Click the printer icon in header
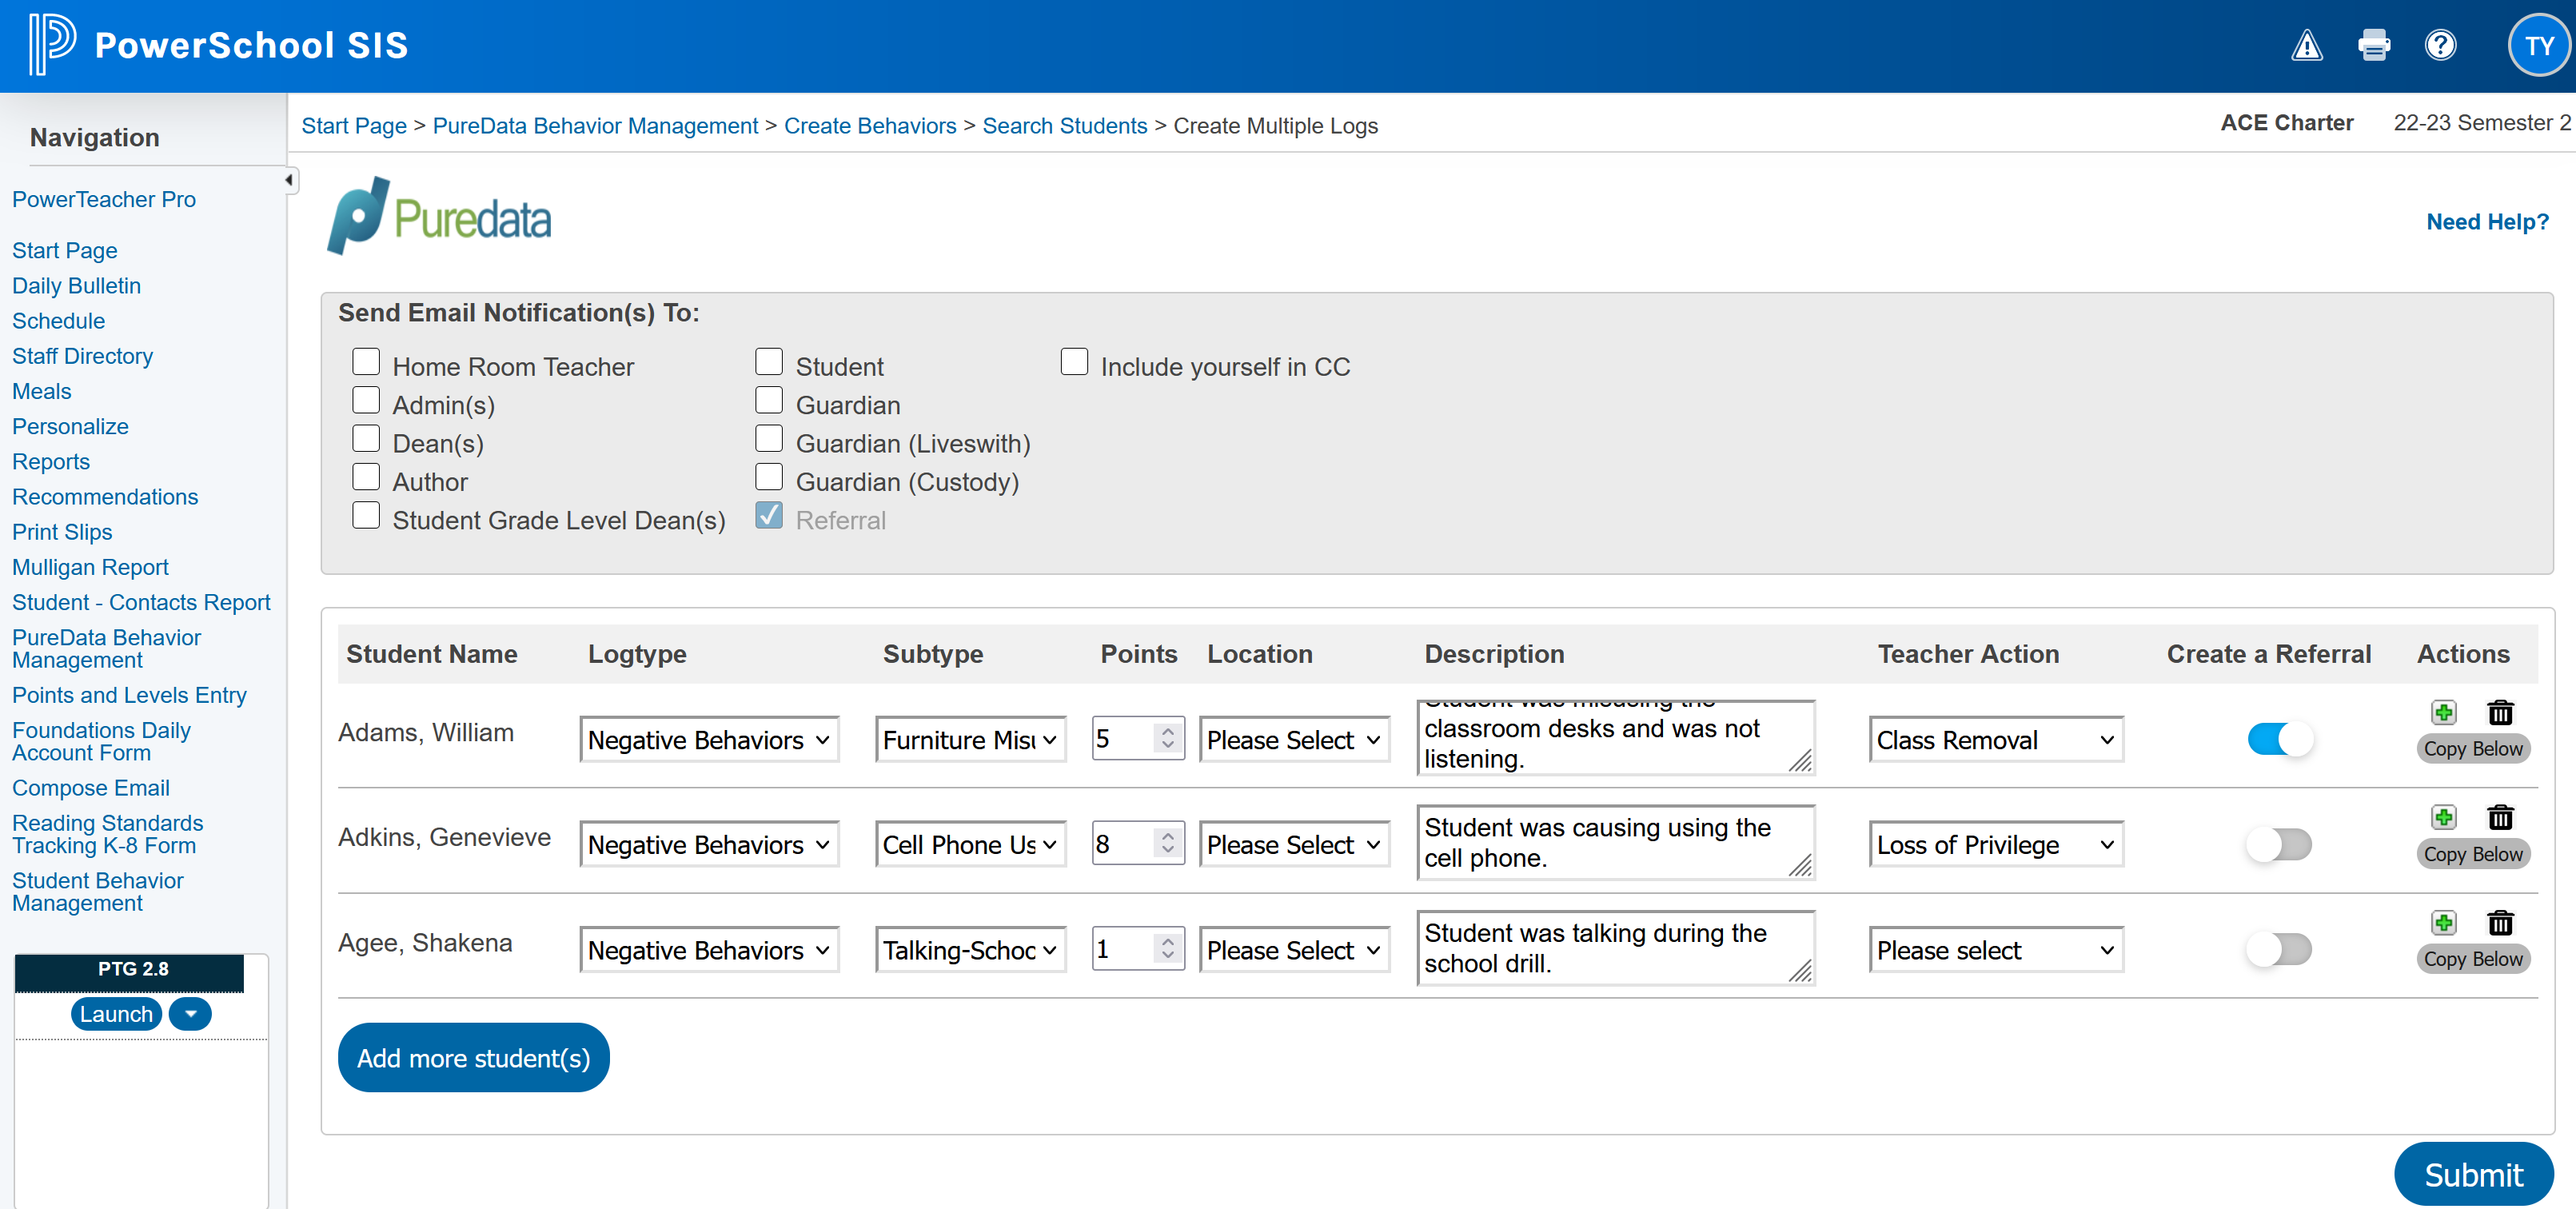This screenshot has height=1209, width=2576. click(x=2373, y=46)
